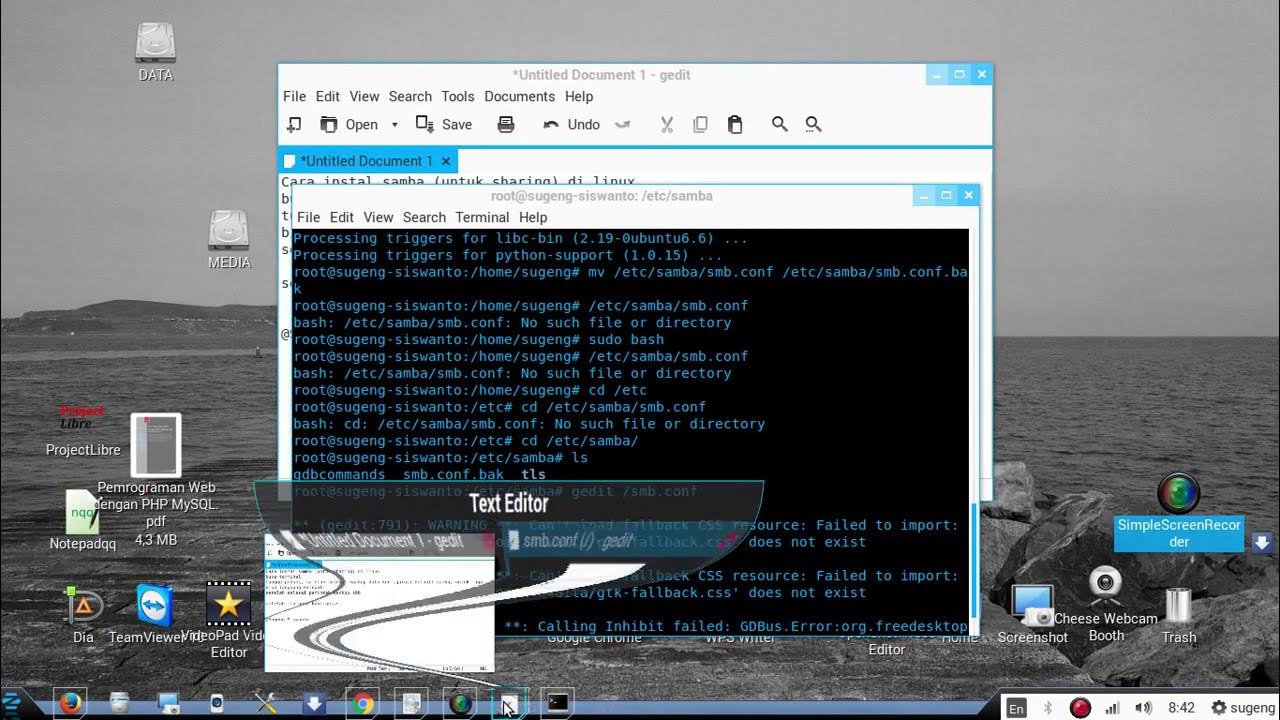Copy selection with gedit copy icon
Screen dimensions: 1280x720
pyautogui.click(x=700, y=124)
